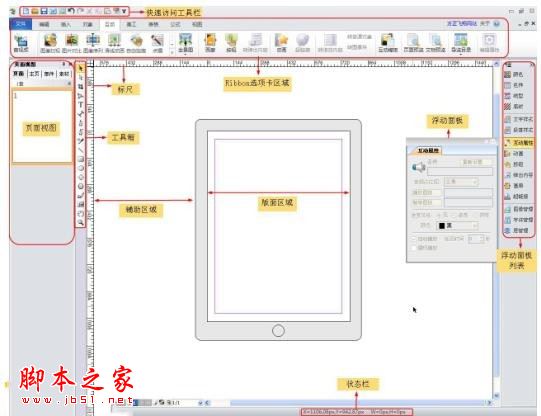Select the arrow selection tool in toolbox
Screen dimensions: 541x416
[81, 68]
